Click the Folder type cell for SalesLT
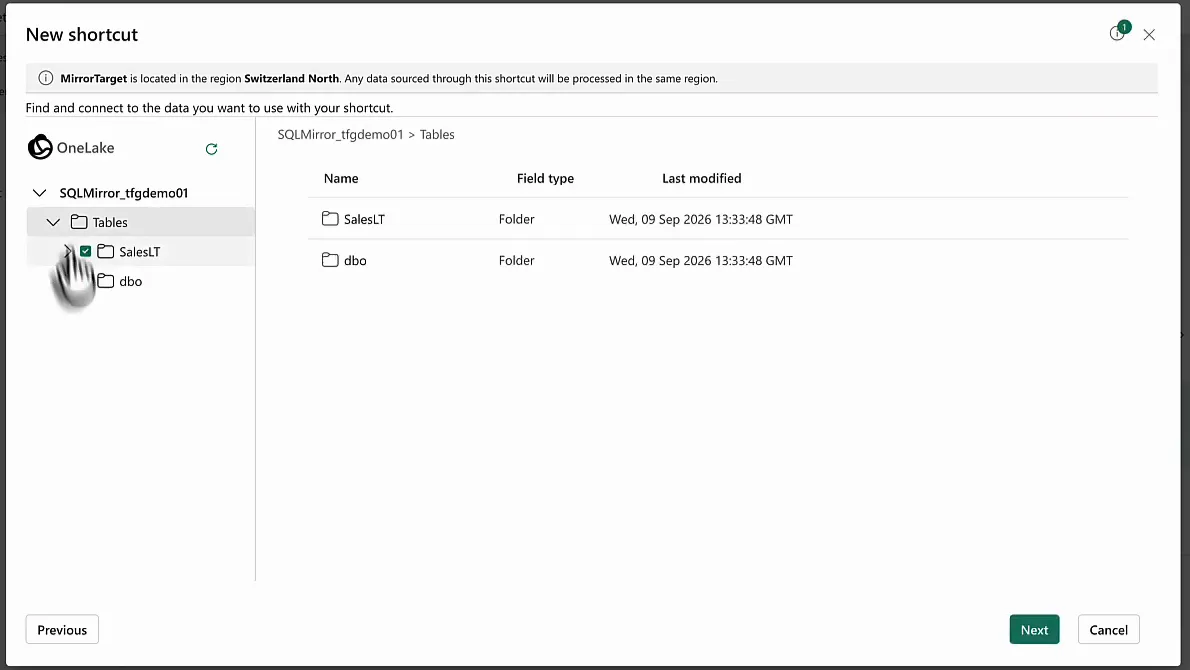Viewport: 1190px width, 670px height. point(516,219)
